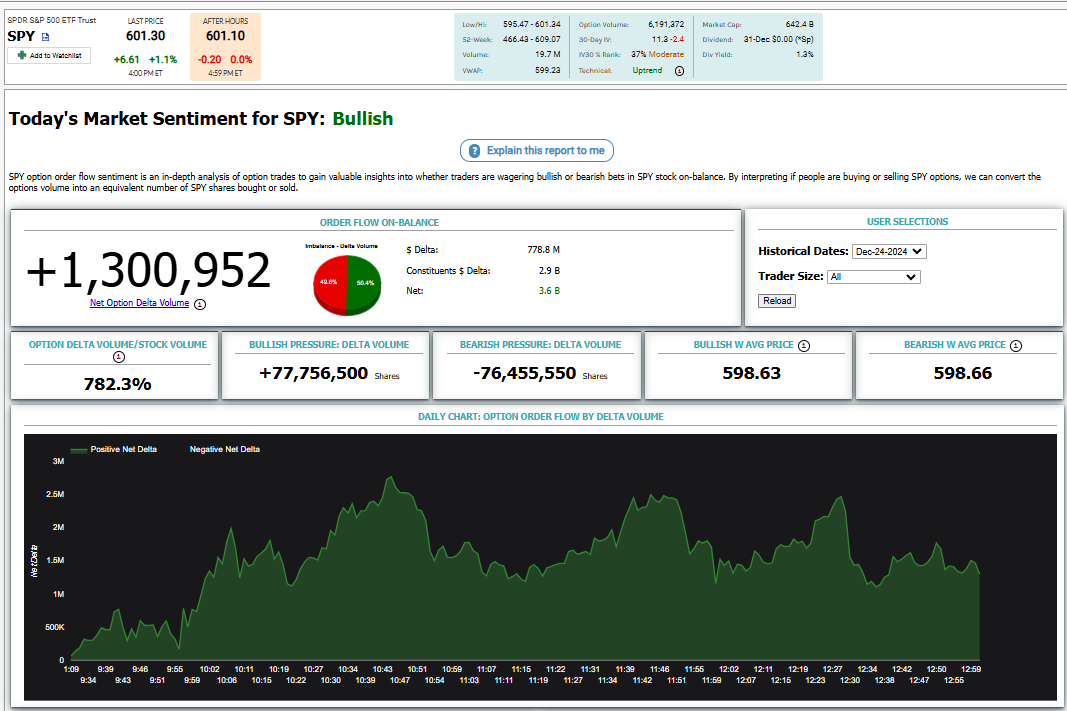Screen dimensions: 1067x711
Task: Click the after hours price 601.10
Action: coord(225,36)
